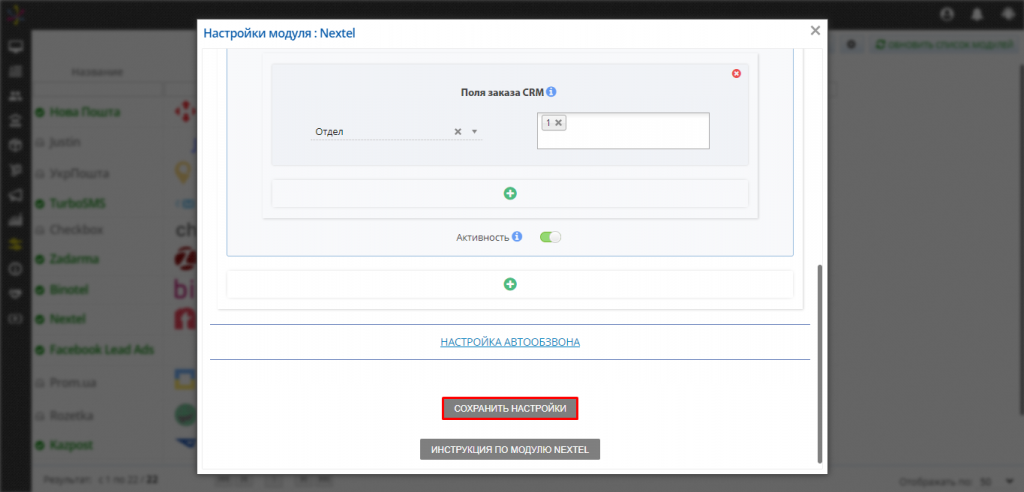Viewport: 1024px width, 492px height.
Task: Click the app logo in top-left corner
Action: [x=14, y=13]
